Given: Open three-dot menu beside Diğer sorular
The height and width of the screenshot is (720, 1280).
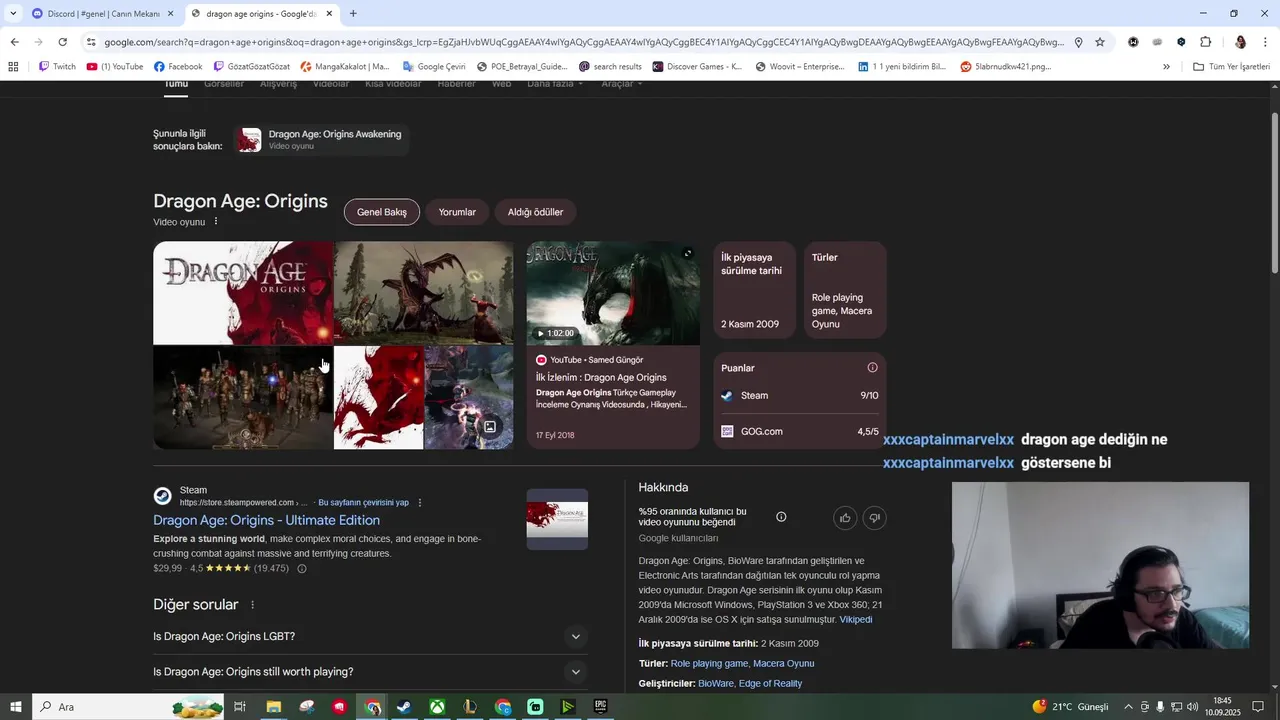Looking at the screenshot, I should tap(252, 605).
